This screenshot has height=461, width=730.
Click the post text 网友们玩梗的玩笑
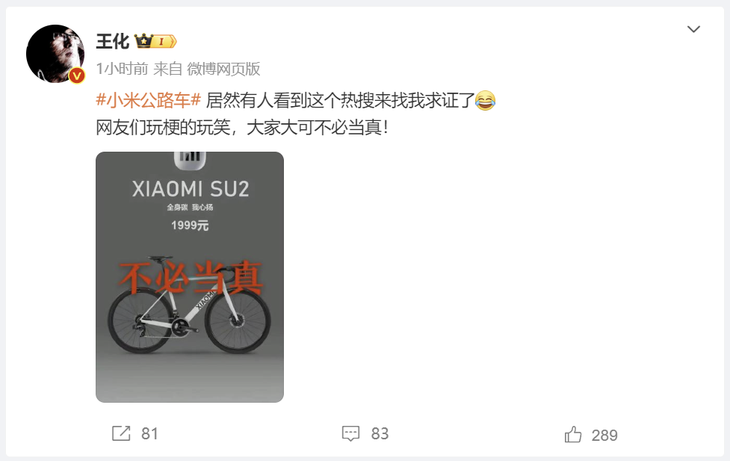(x=163, y=127)
